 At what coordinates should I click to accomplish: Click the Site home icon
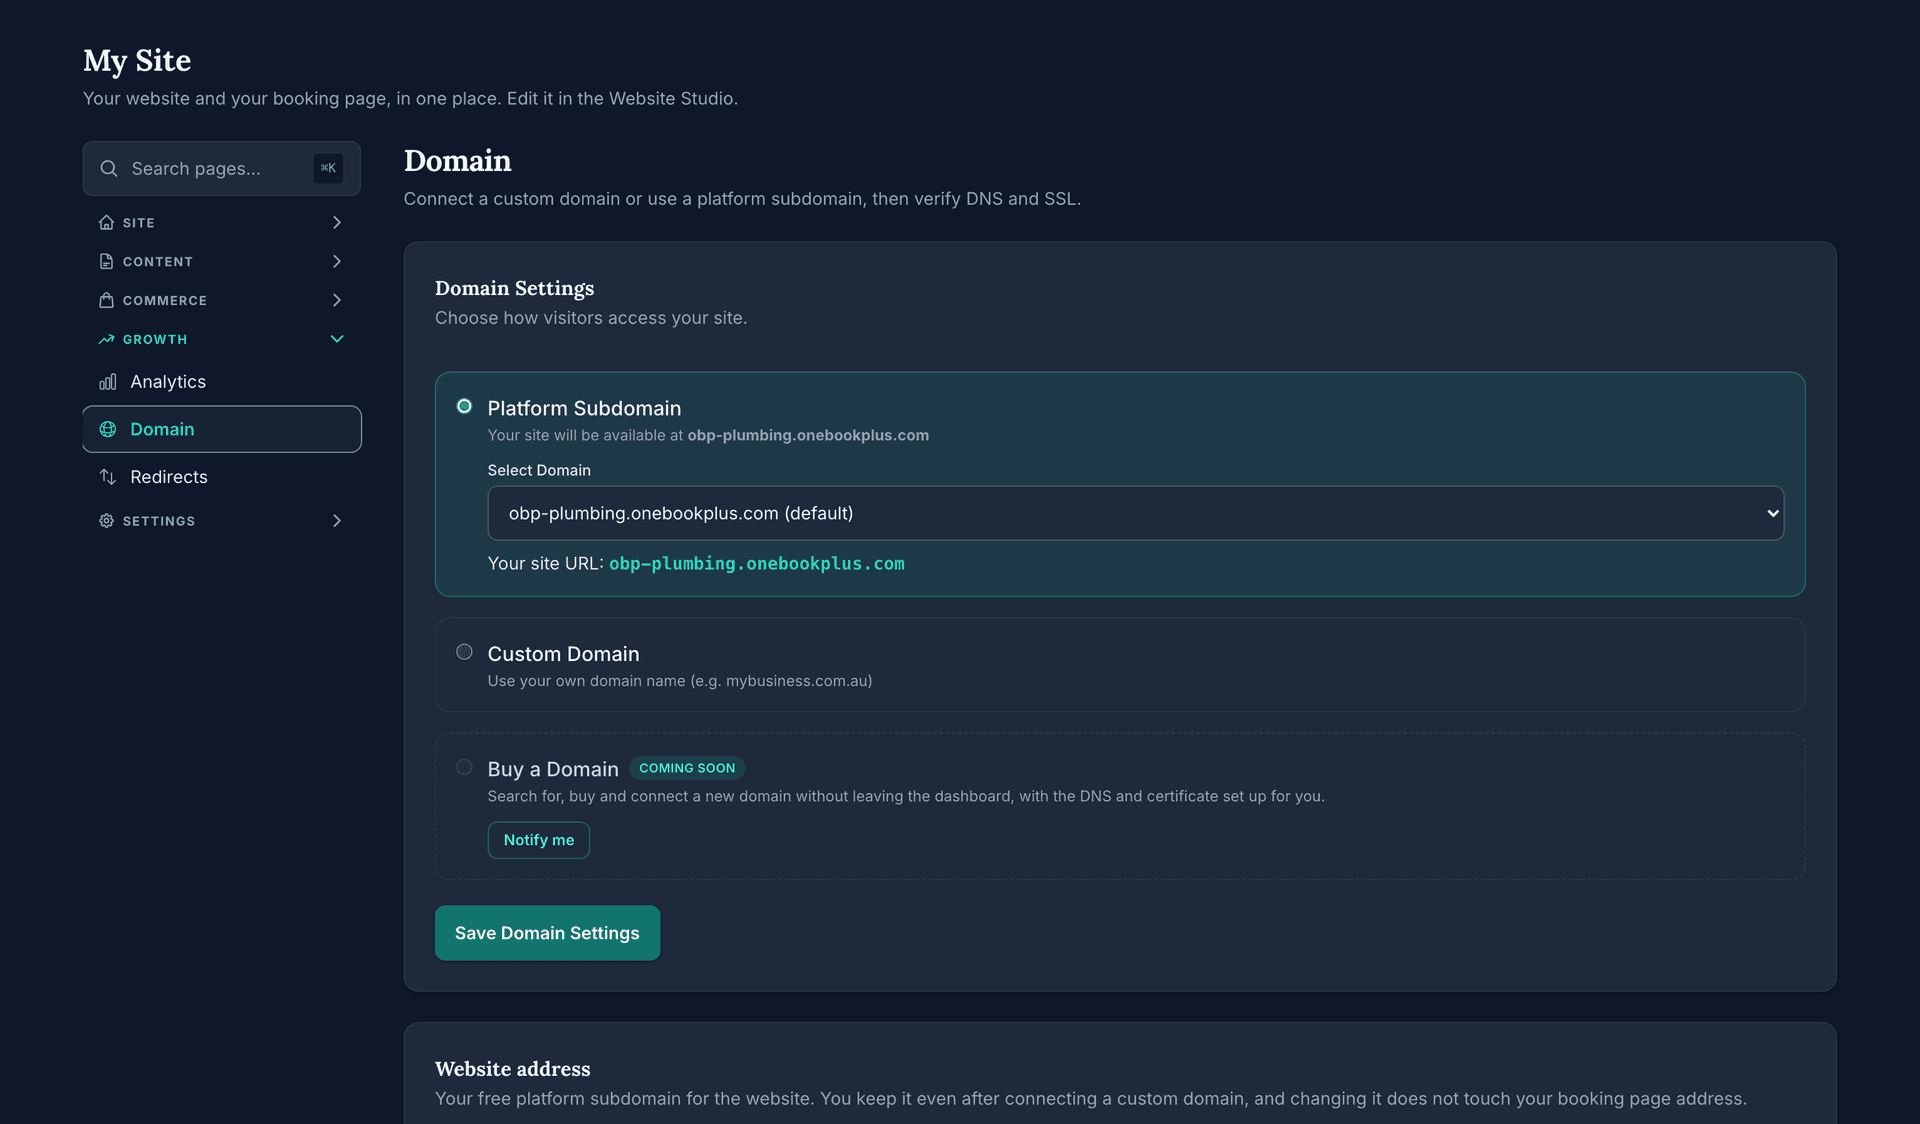coord(106,222)
